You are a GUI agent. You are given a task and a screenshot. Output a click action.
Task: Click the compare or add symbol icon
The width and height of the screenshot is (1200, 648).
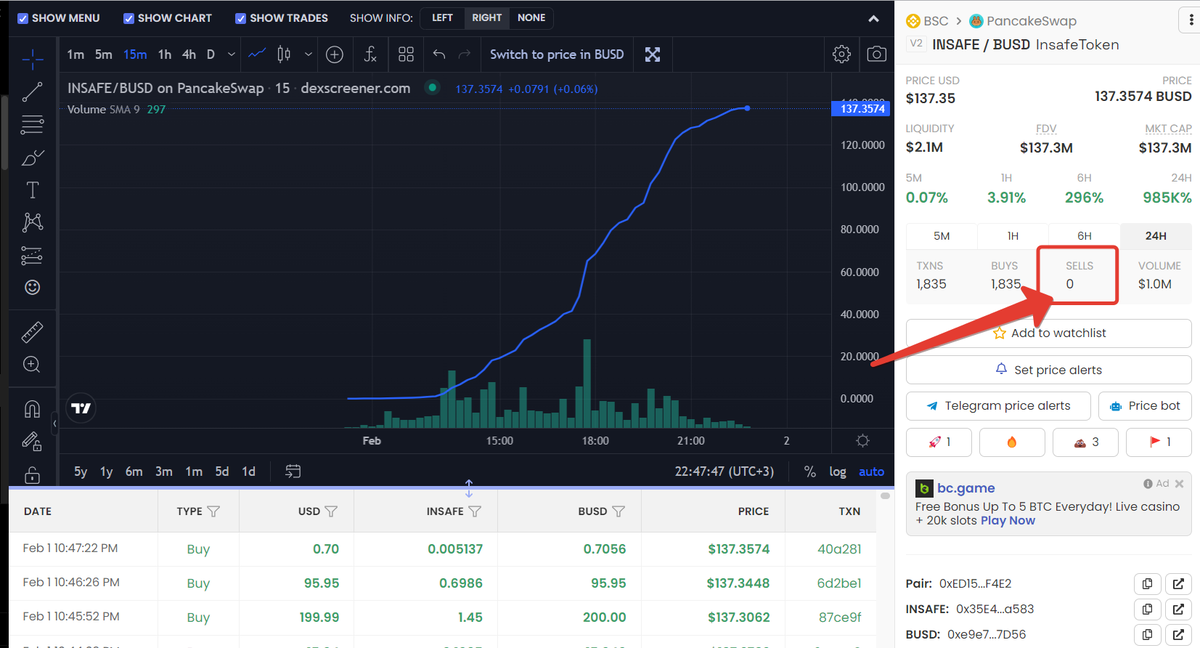[335, 54]
